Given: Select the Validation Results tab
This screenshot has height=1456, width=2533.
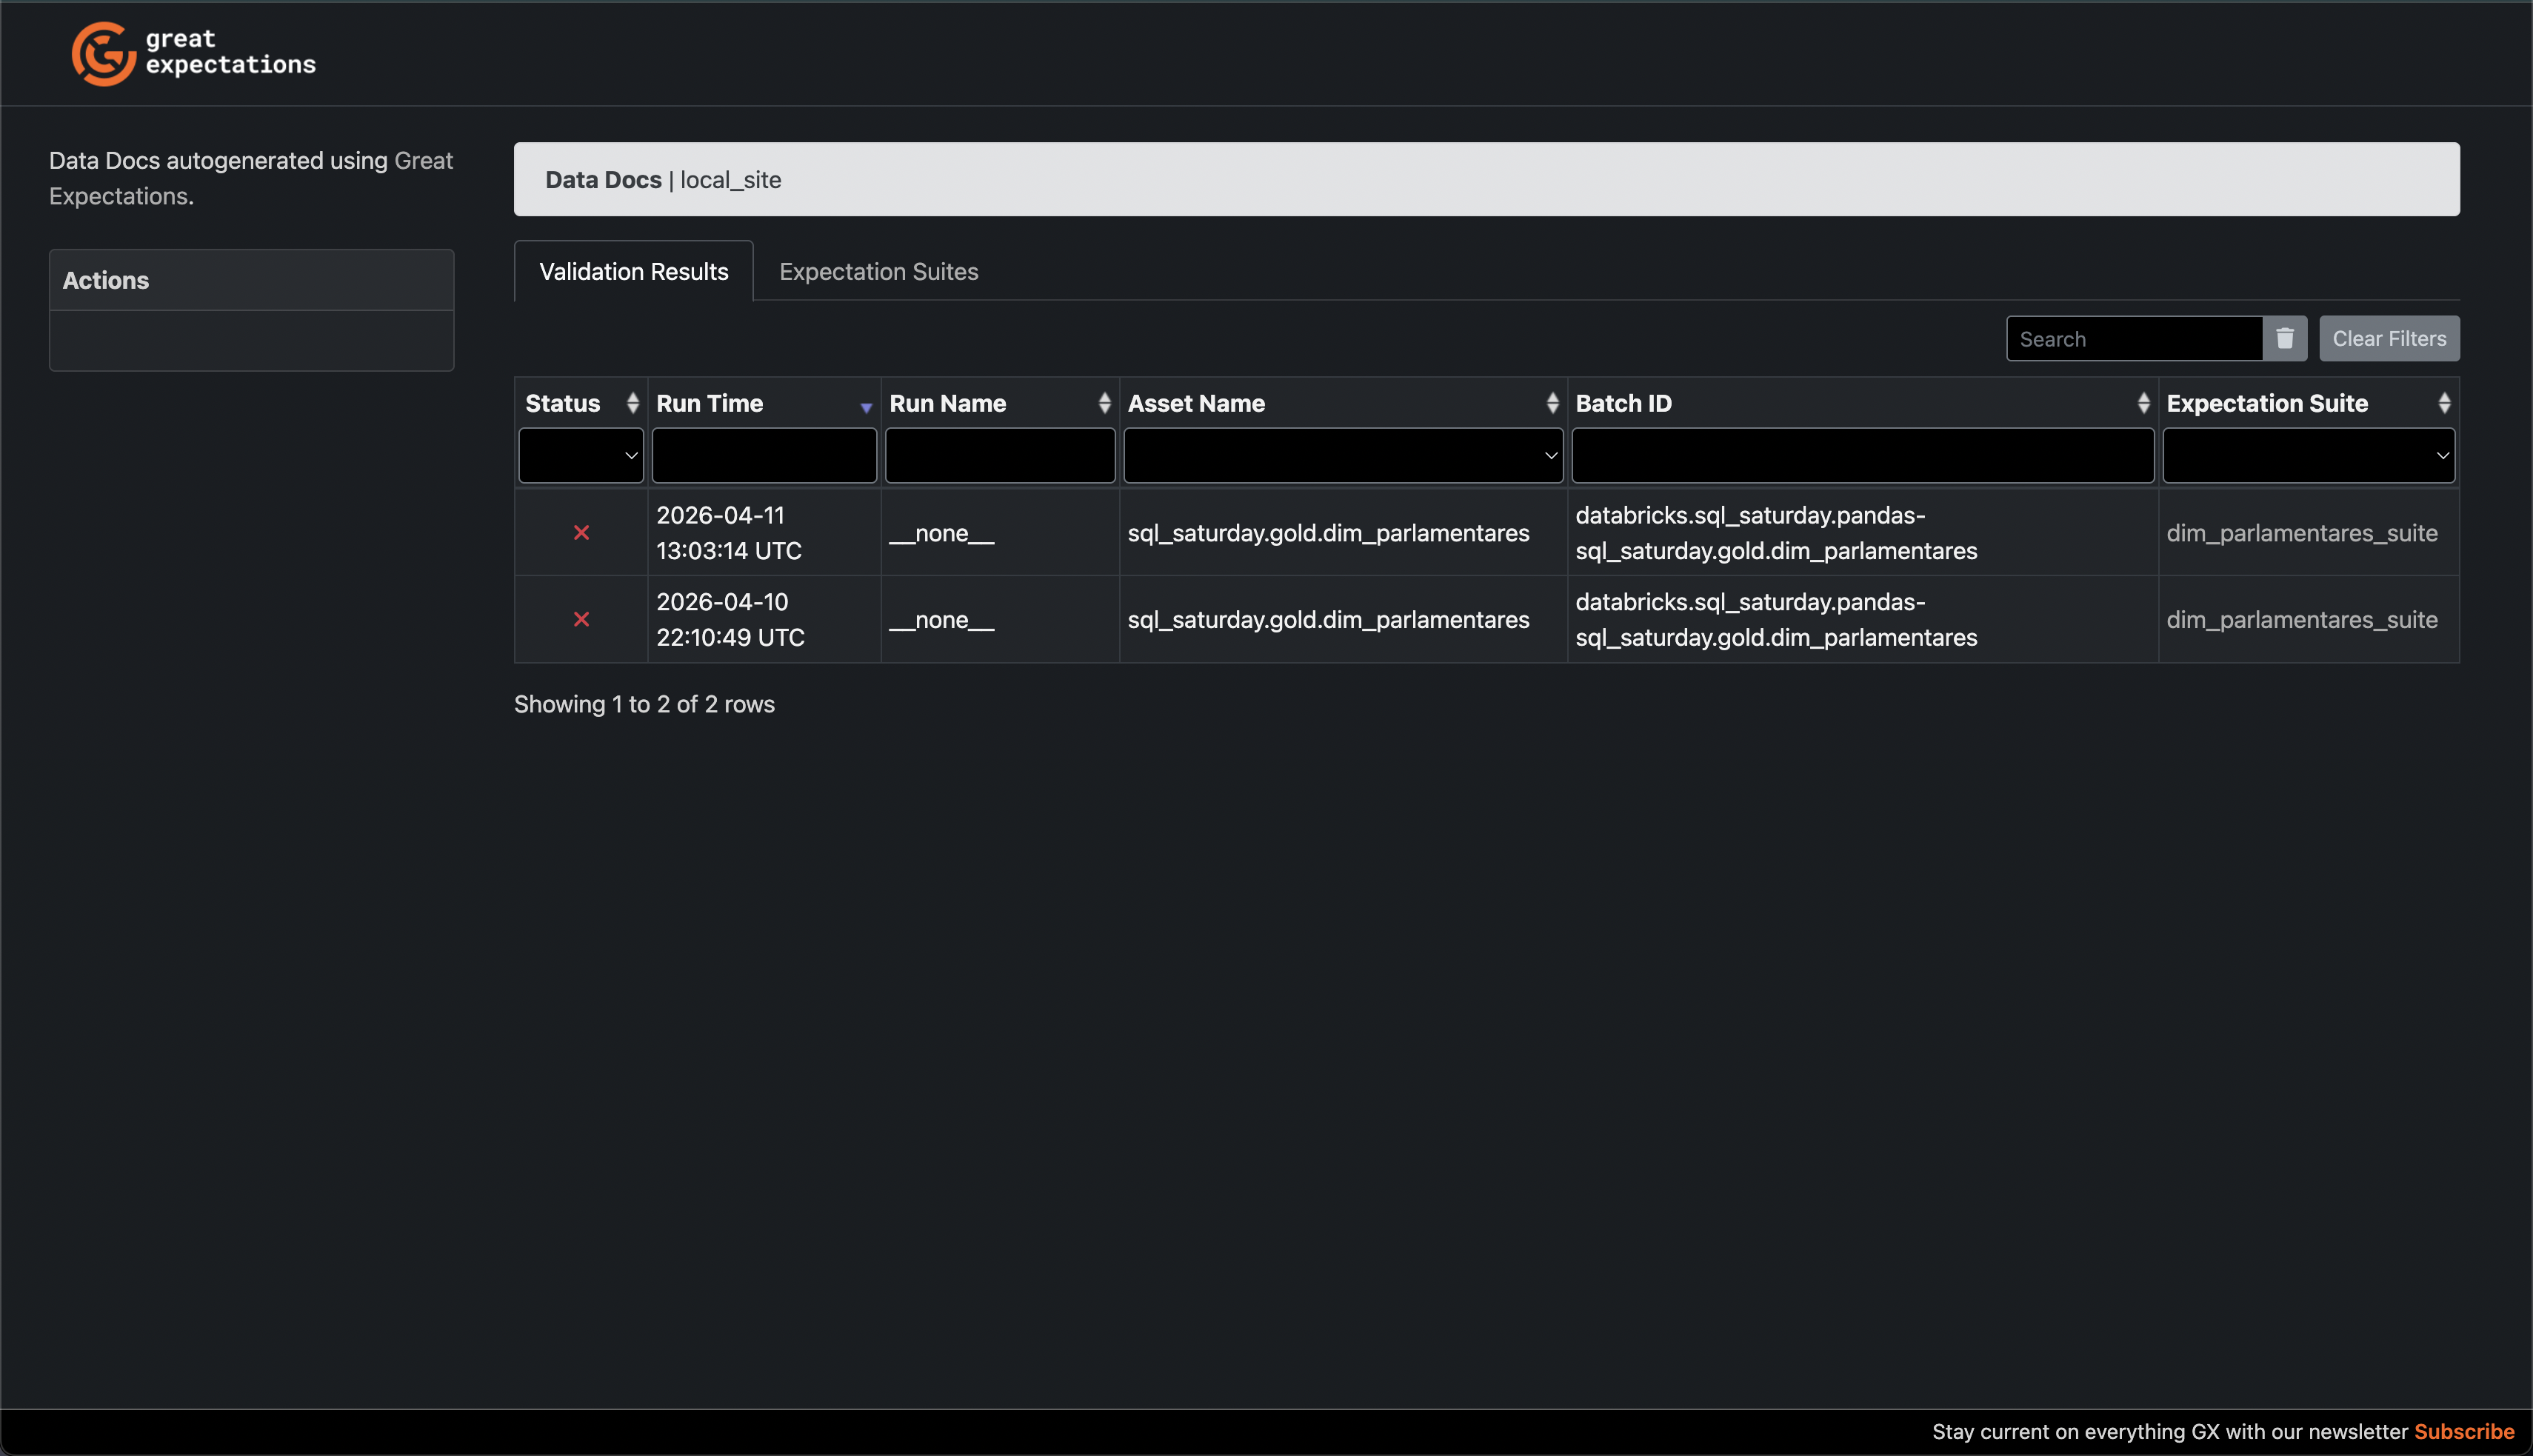Looking at the screenshot, I should coord(633,272).
